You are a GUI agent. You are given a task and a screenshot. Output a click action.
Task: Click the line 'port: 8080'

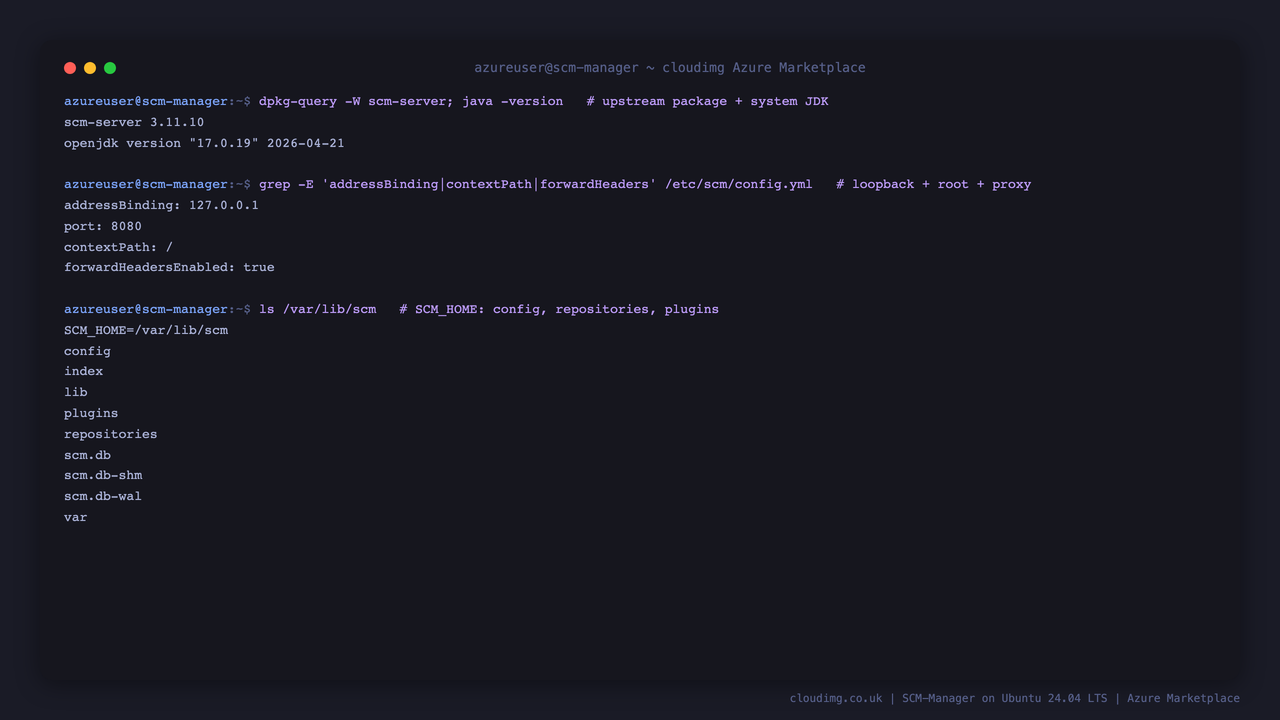point(103,226)
